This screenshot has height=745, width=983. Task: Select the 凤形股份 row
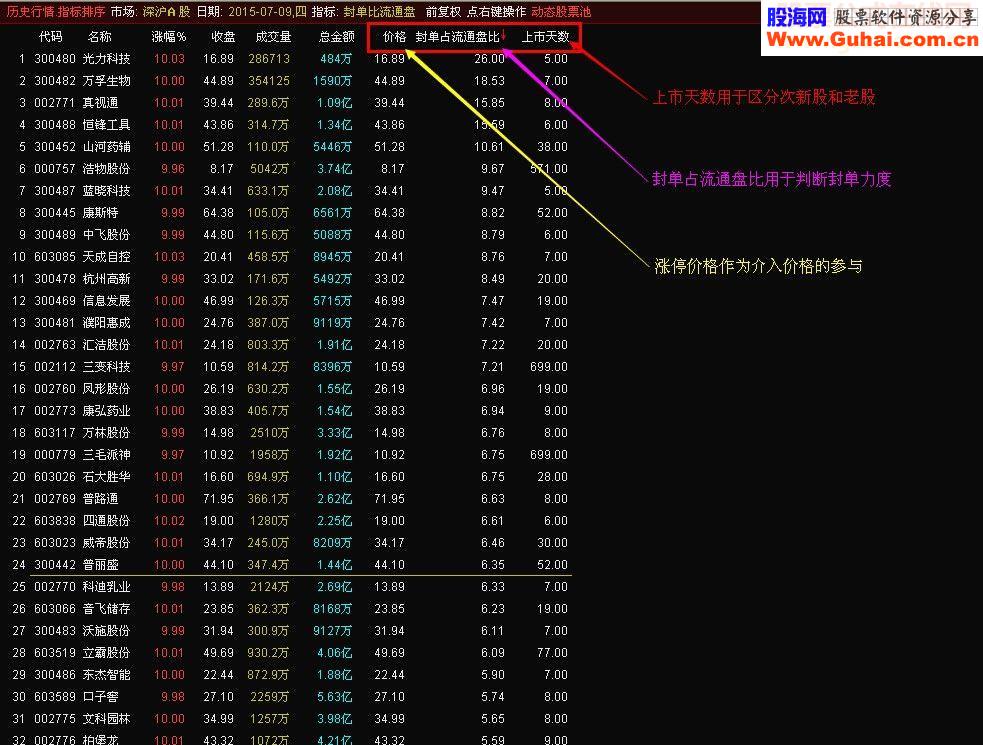(x=292, y=389)
